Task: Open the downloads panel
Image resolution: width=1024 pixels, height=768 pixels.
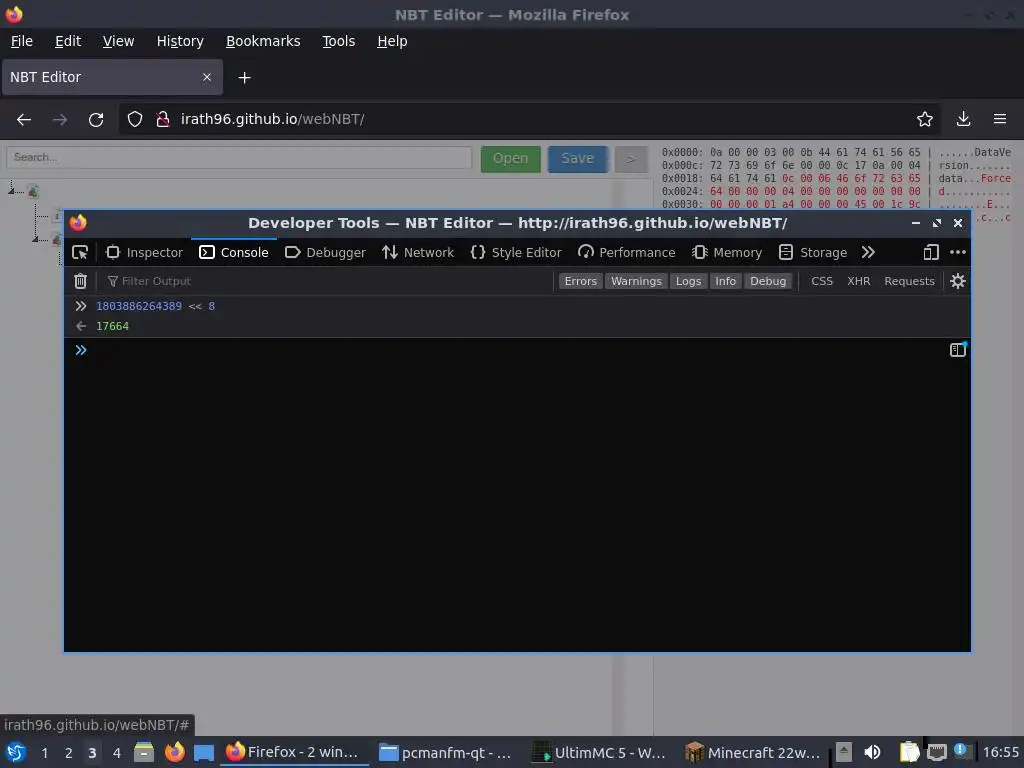Action: pos(963,120)
